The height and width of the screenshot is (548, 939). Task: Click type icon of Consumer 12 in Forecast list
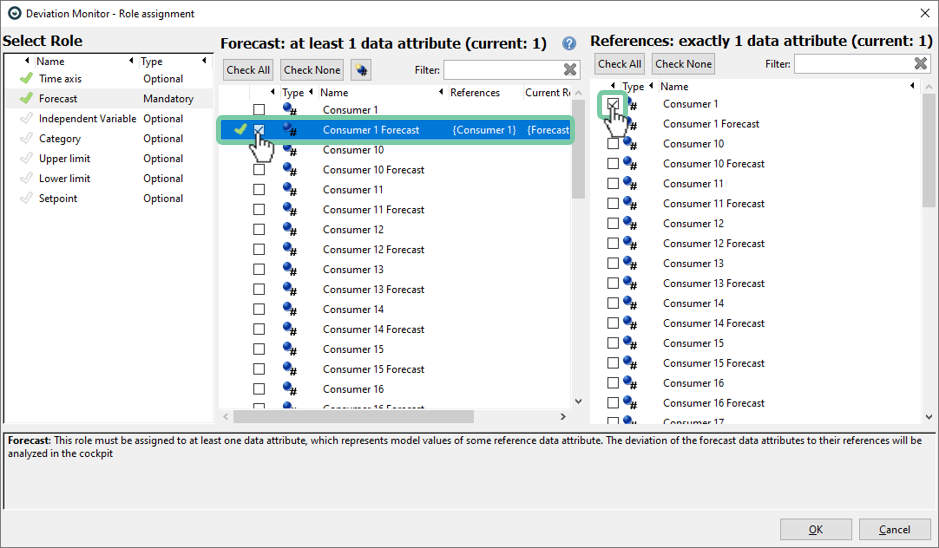pos(290,229)
